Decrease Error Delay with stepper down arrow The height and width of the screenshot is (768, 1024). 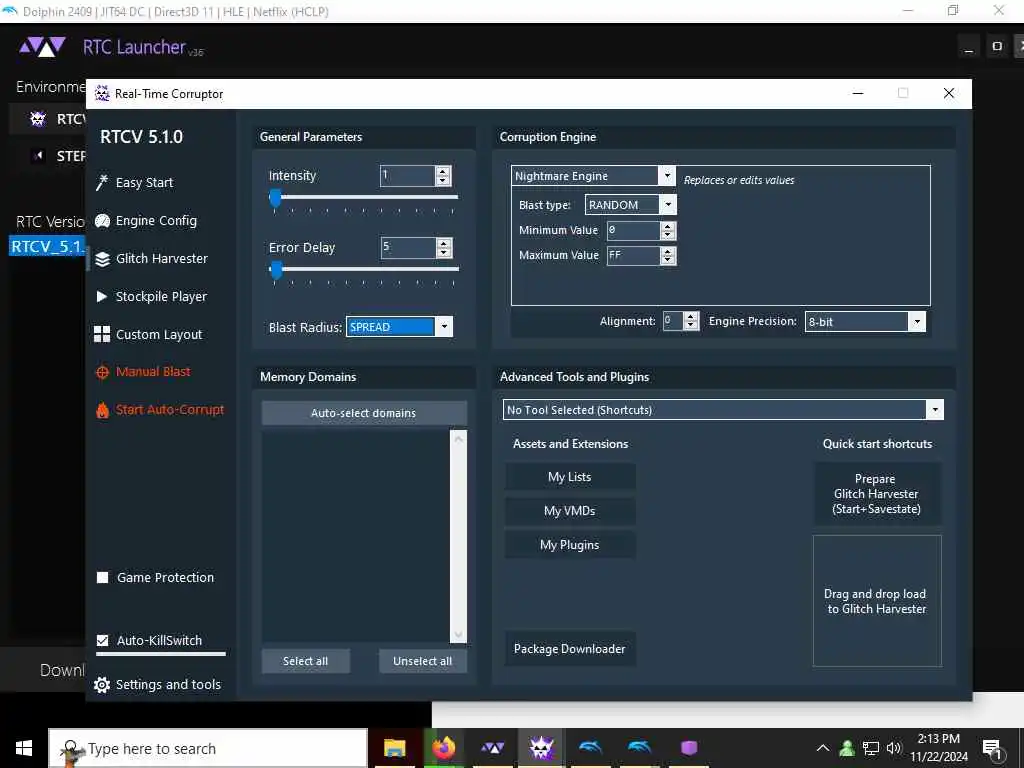point(443,252)
